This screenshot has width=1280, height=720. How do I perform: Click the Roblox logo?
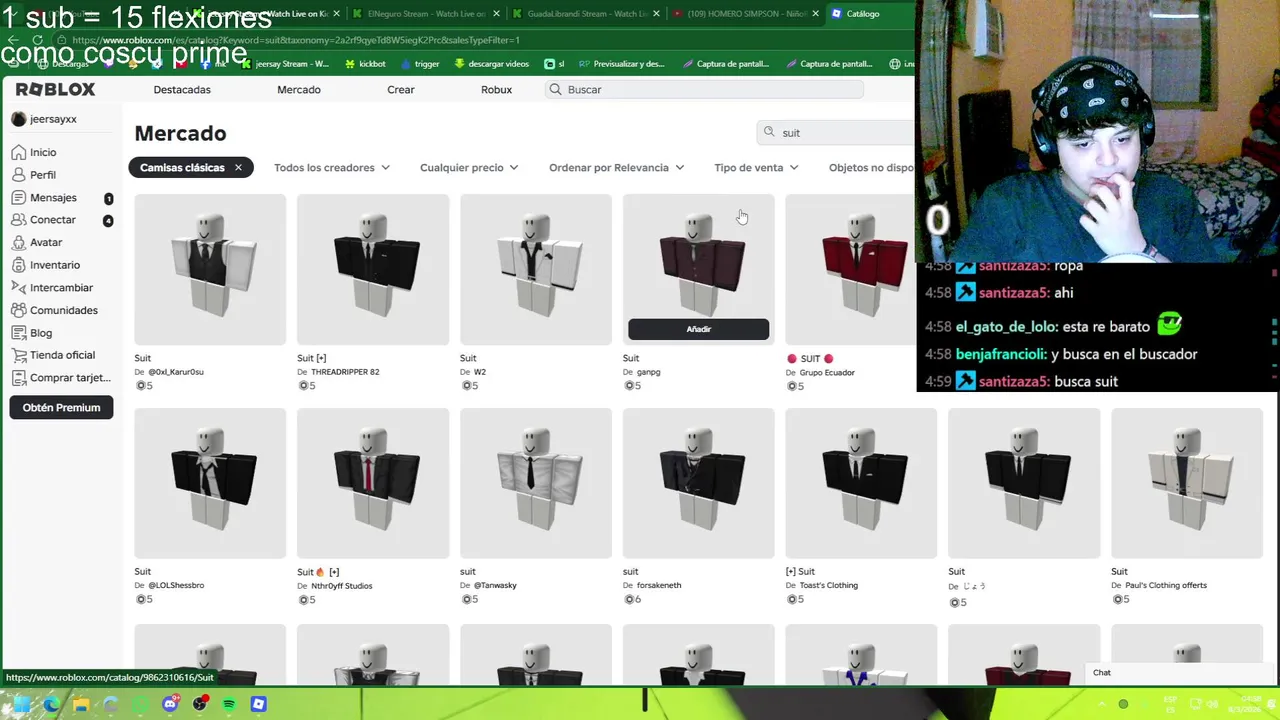[55, 89]
